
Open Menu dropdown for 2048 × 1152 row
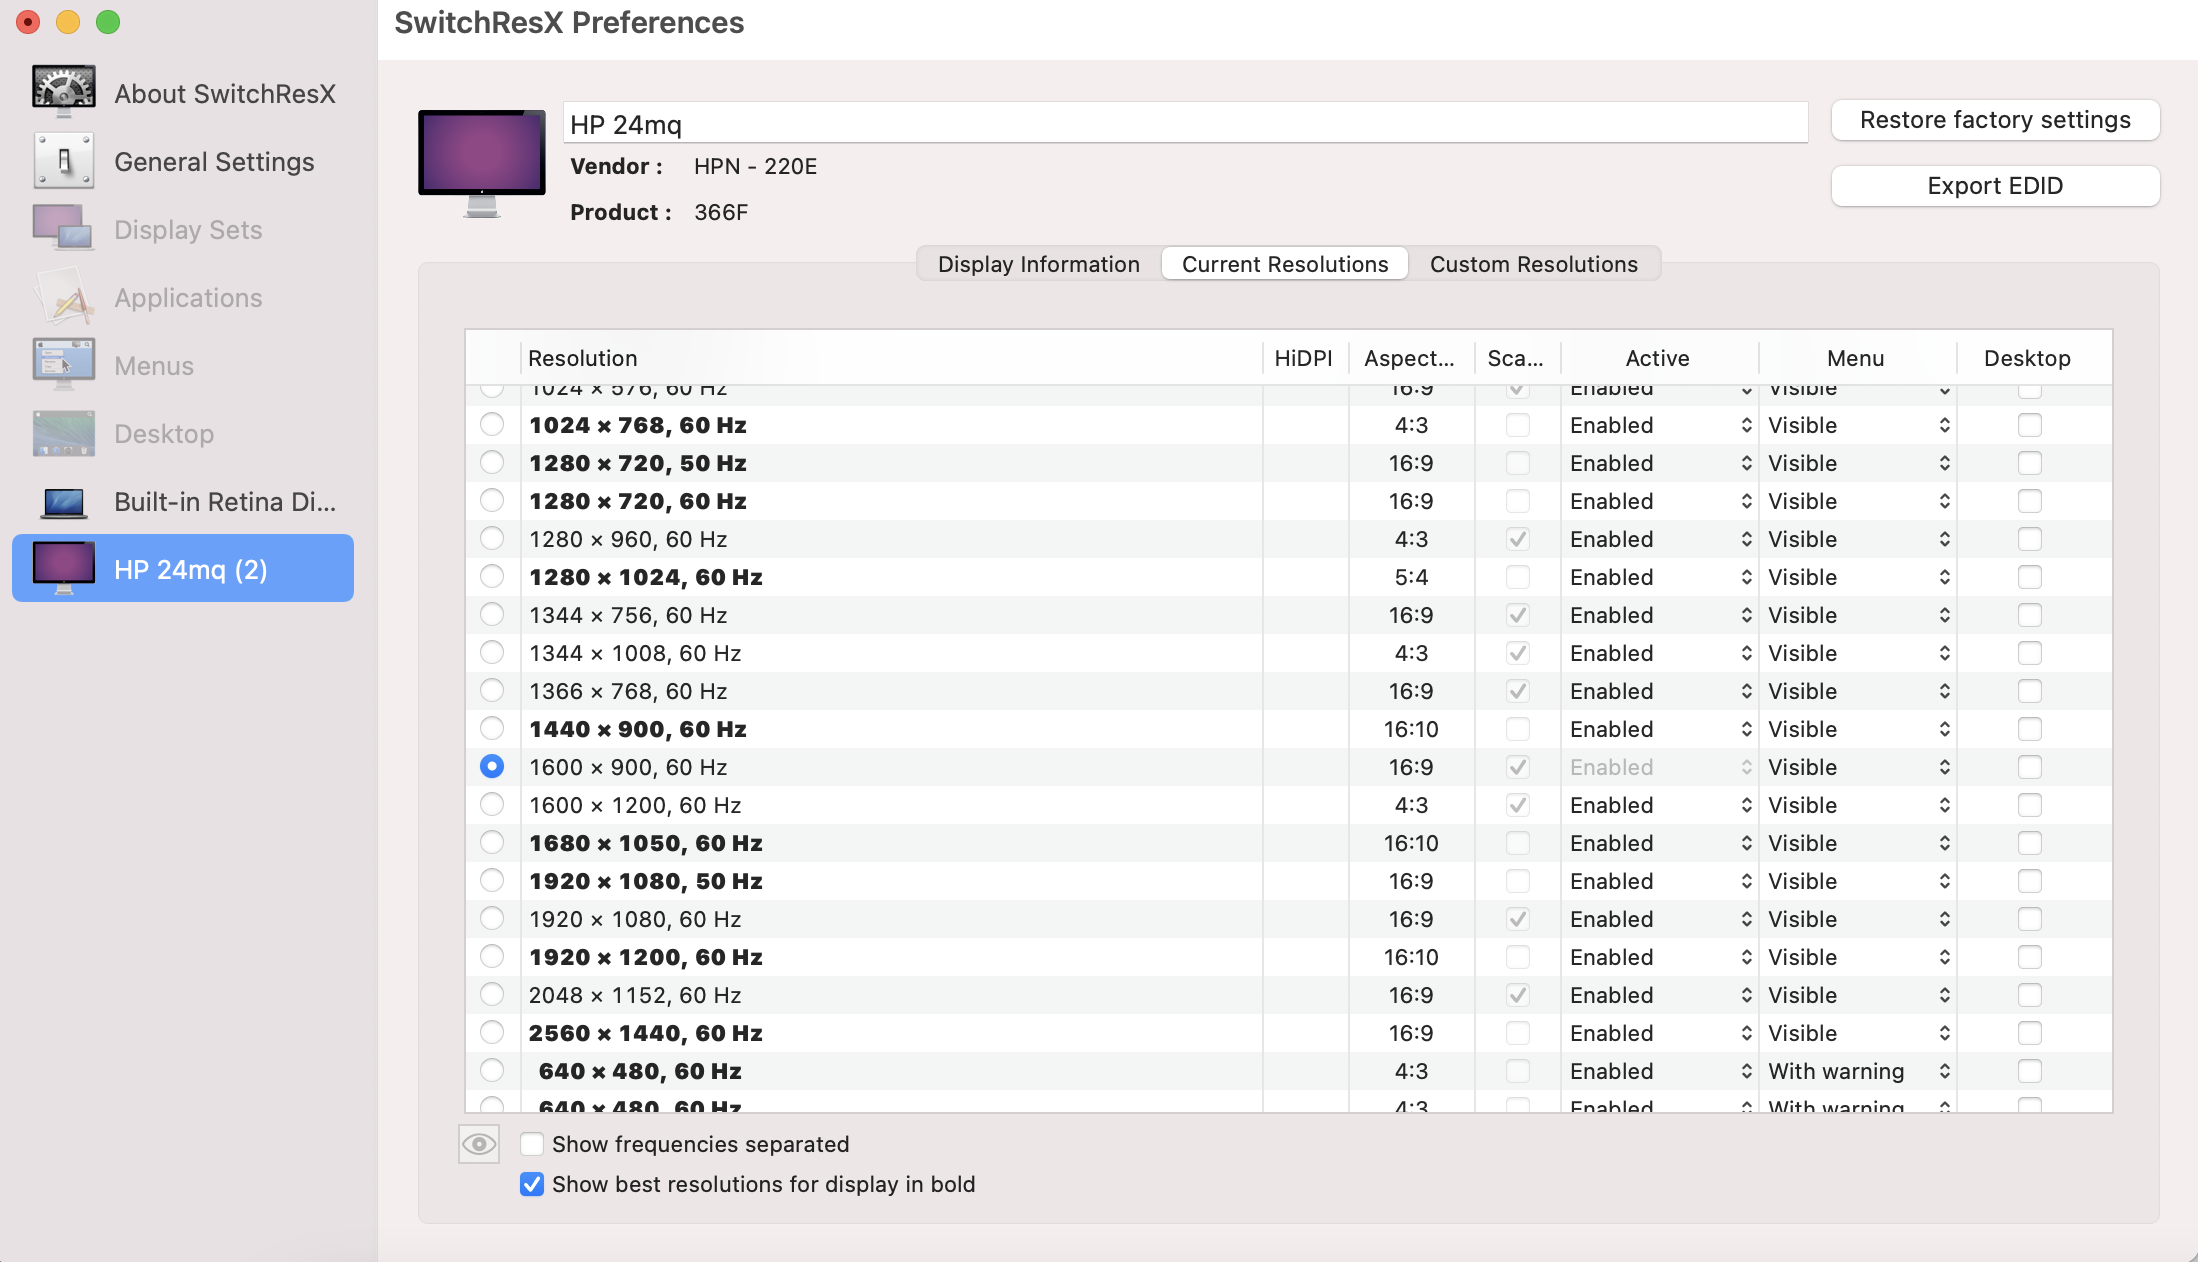tap(1858, 995)
